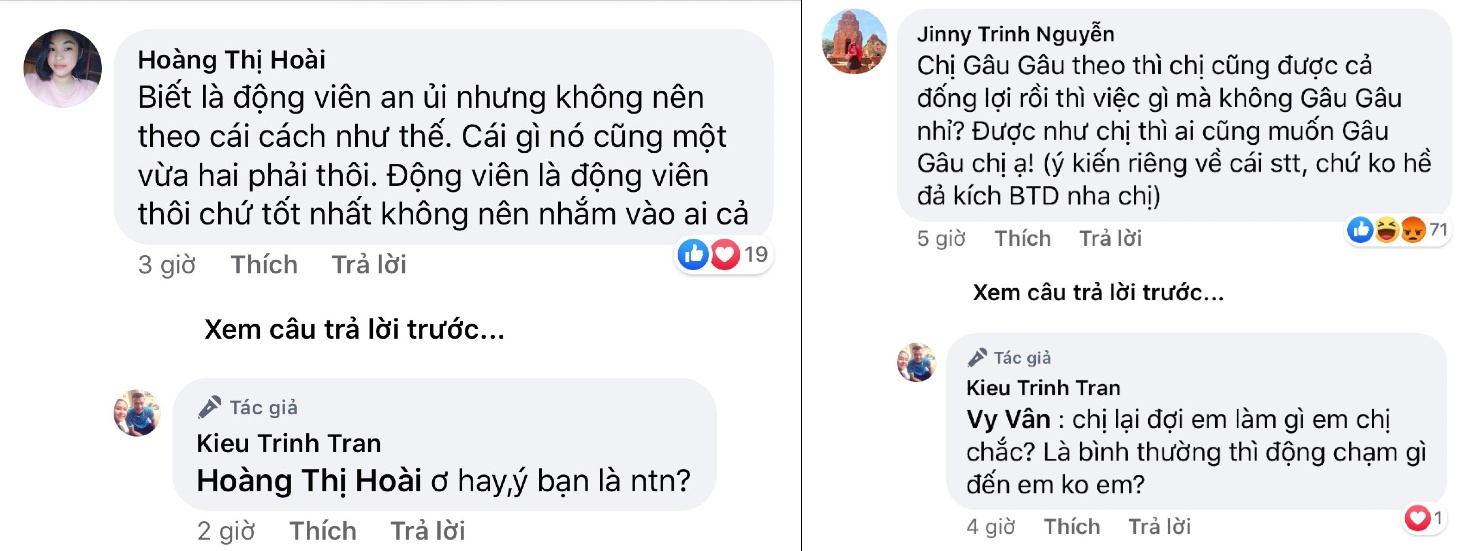Like Jinny Trinh Nguyễn's comment via Thích
This screenshot has height=551, width=1471.
coord(1022,239)
